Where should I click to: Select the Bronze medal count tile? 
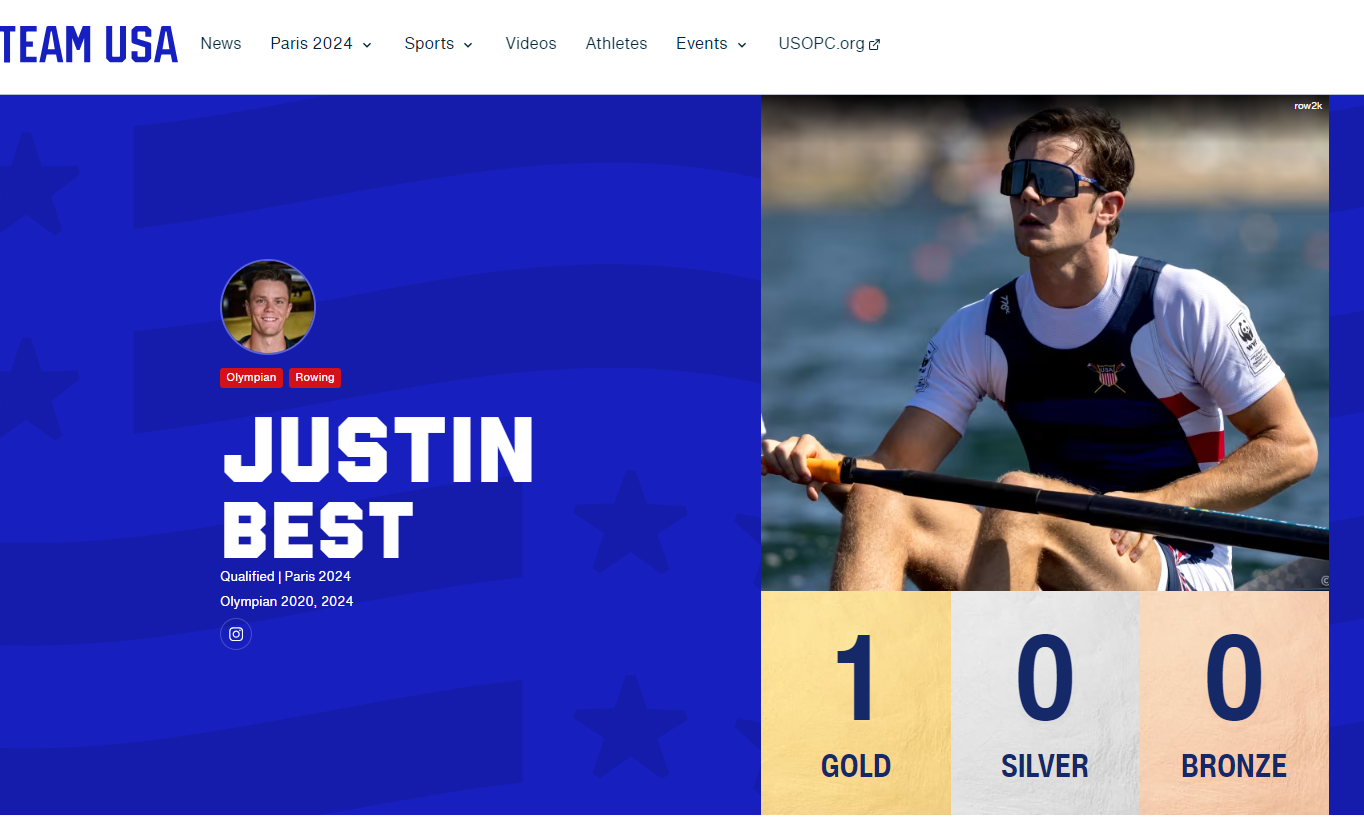pyautogui.click(x=1234, y=703)
